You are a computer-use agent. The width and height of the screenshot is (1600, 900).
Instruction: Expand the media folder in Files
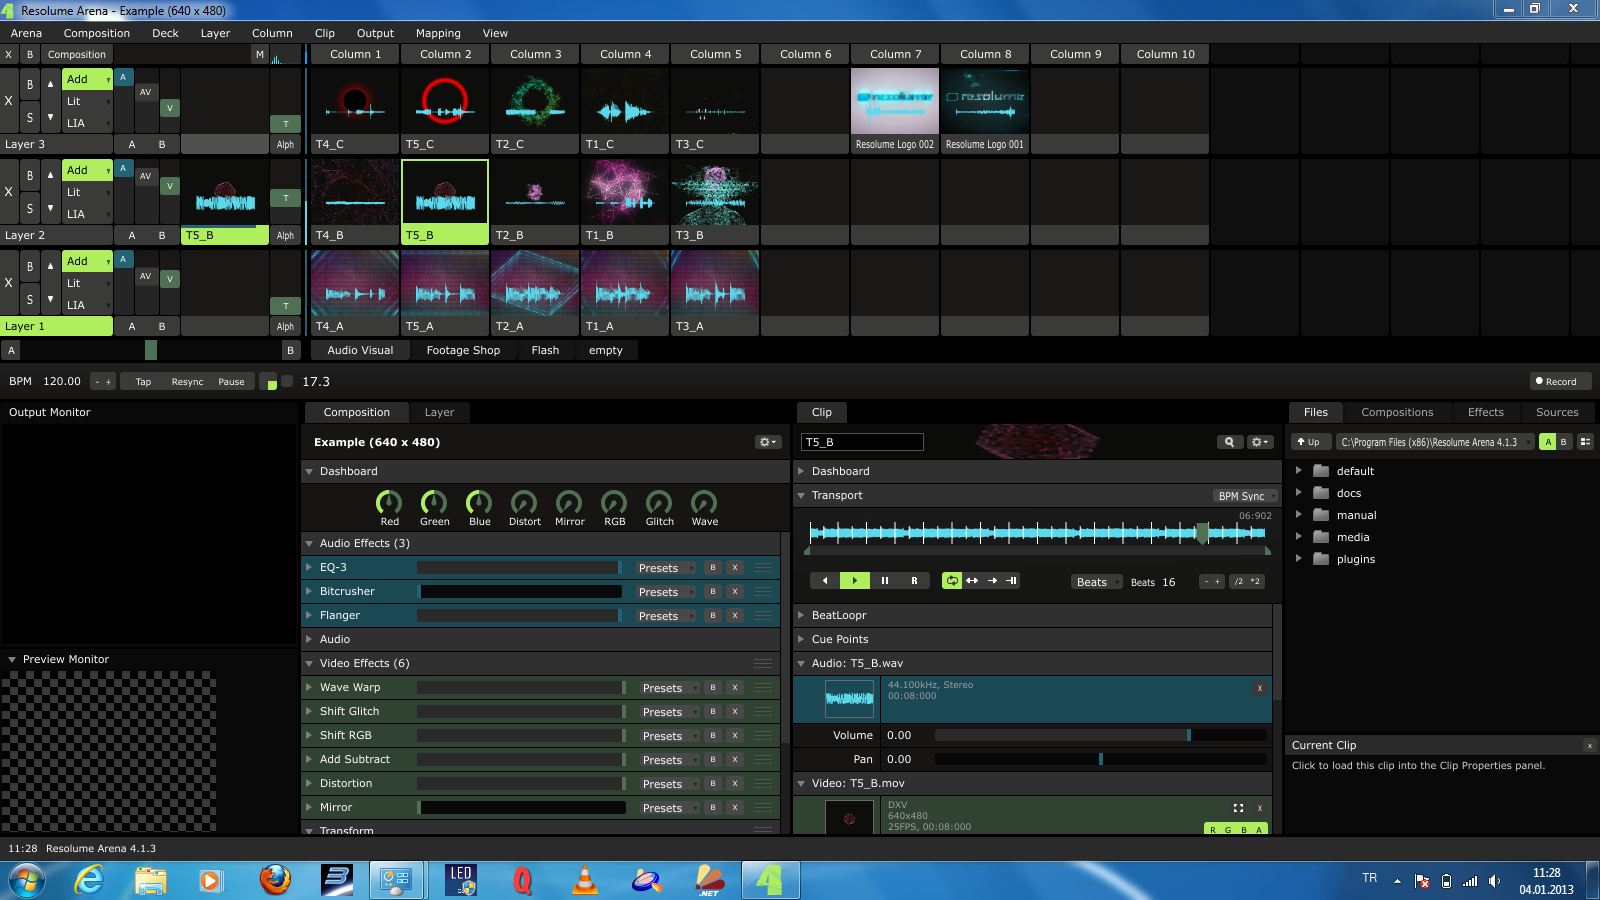1299,537
